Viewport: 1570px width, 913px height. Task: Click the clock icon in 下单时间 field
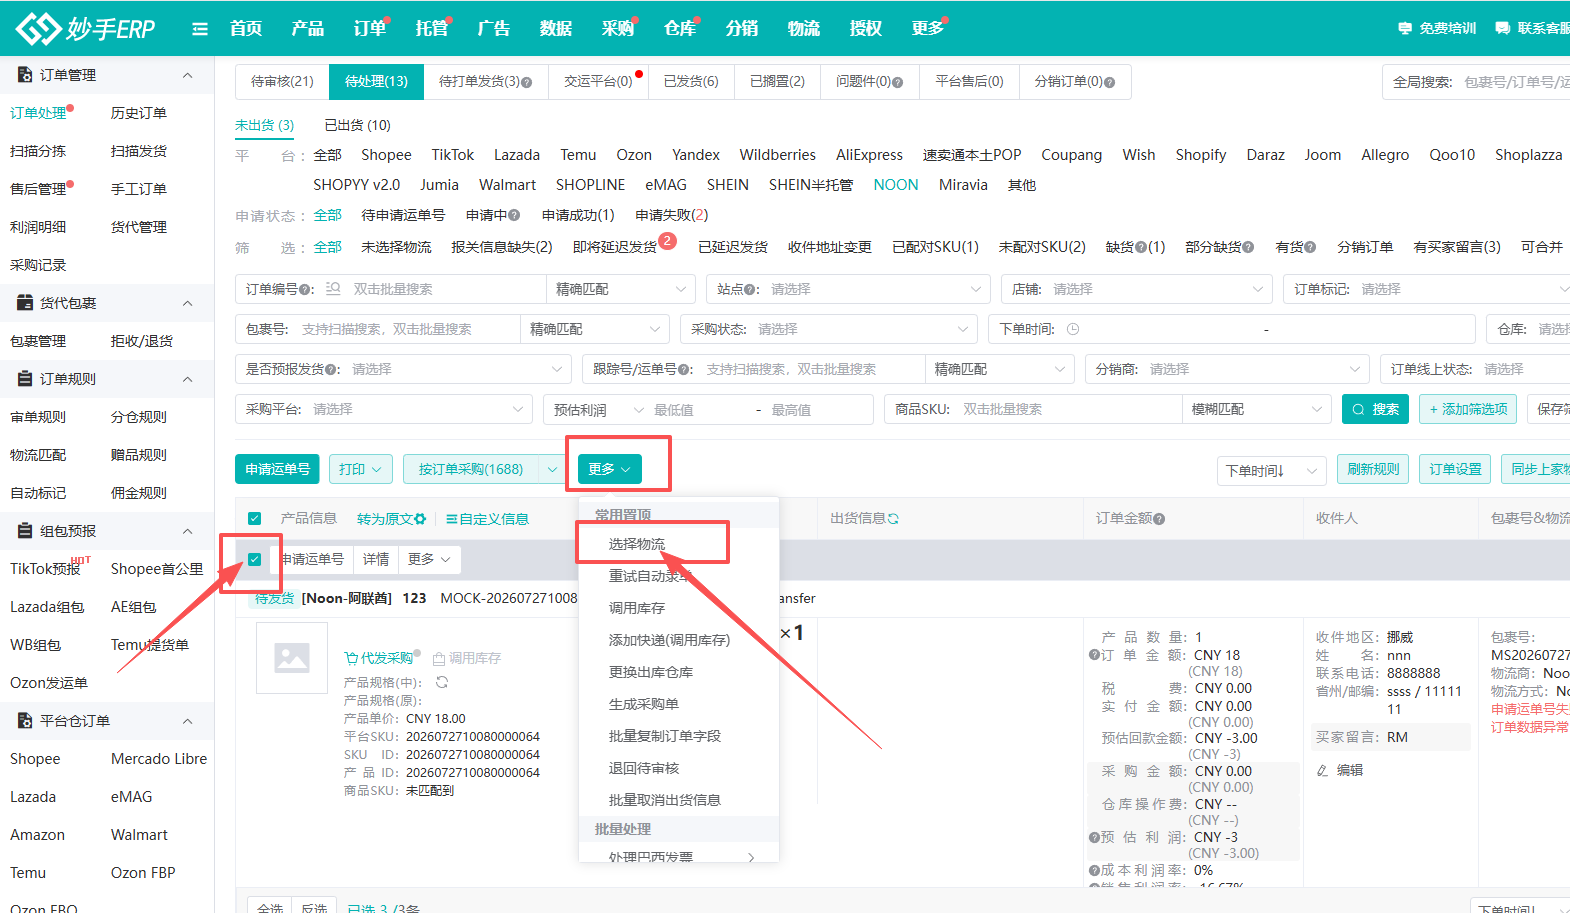[1073, 329]
